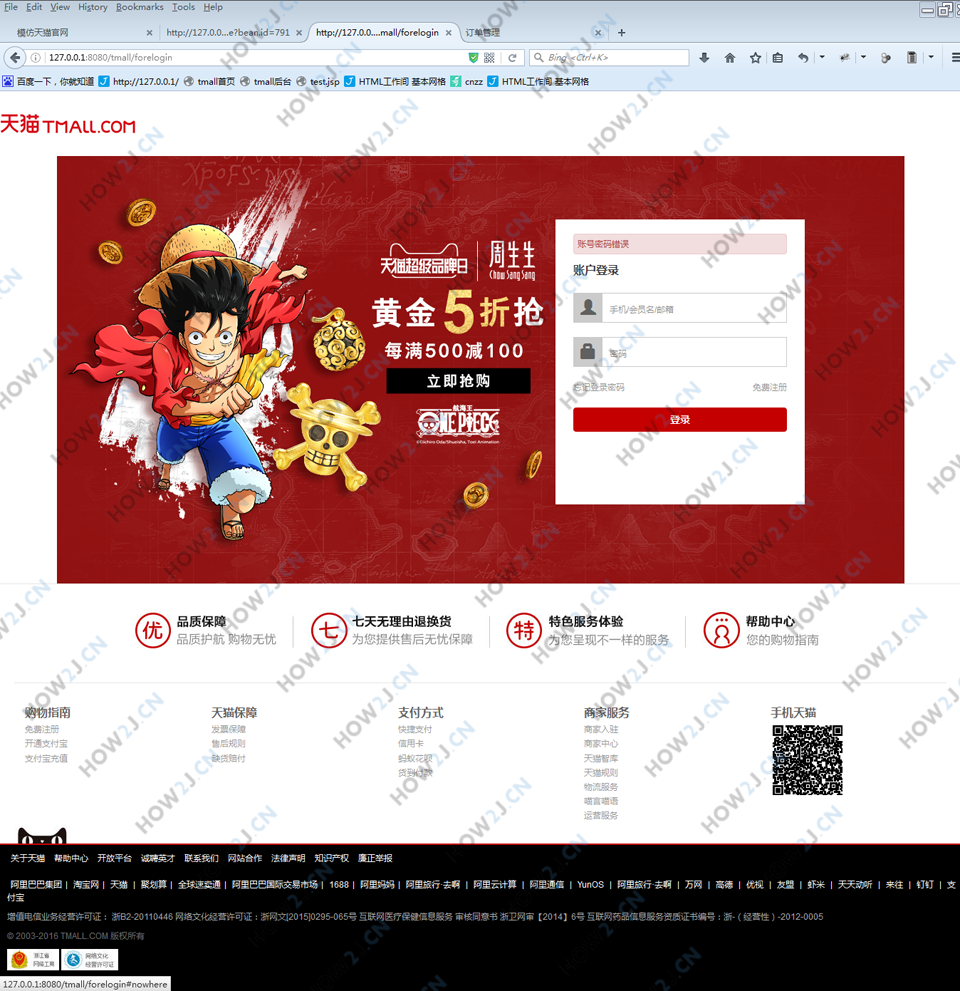The image size is (960, 991).
Task: Click the 免费注册 link in login form
Action: (x=769, y=387)
